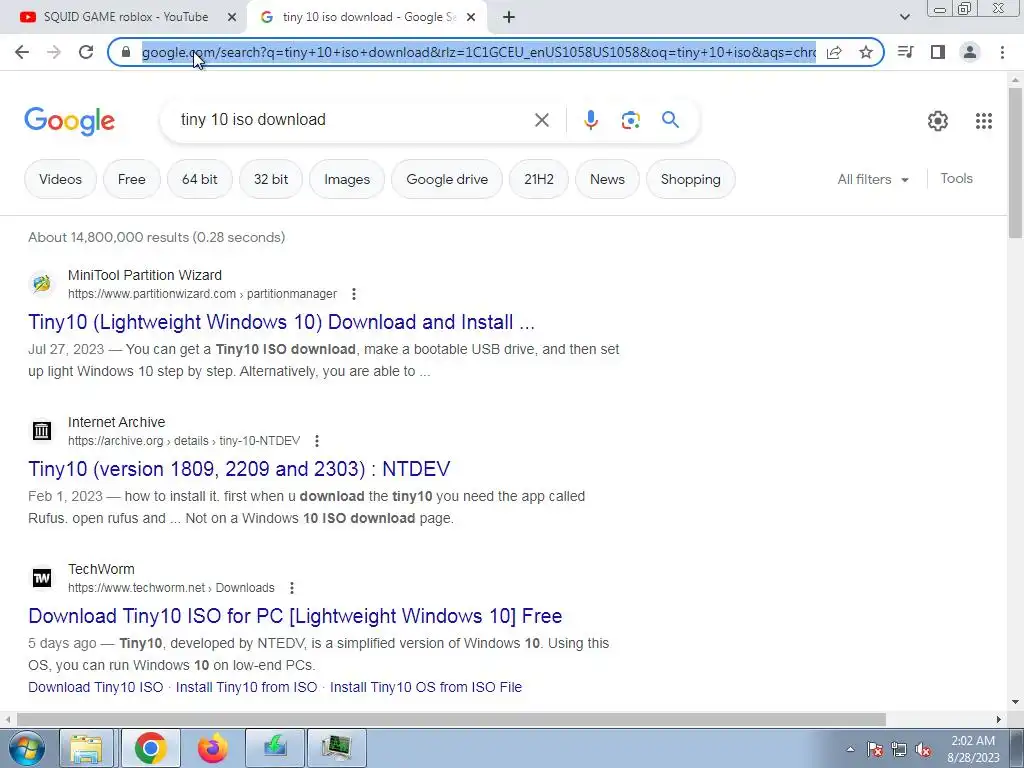Apply the Google drive filter chip

point(447,179)
